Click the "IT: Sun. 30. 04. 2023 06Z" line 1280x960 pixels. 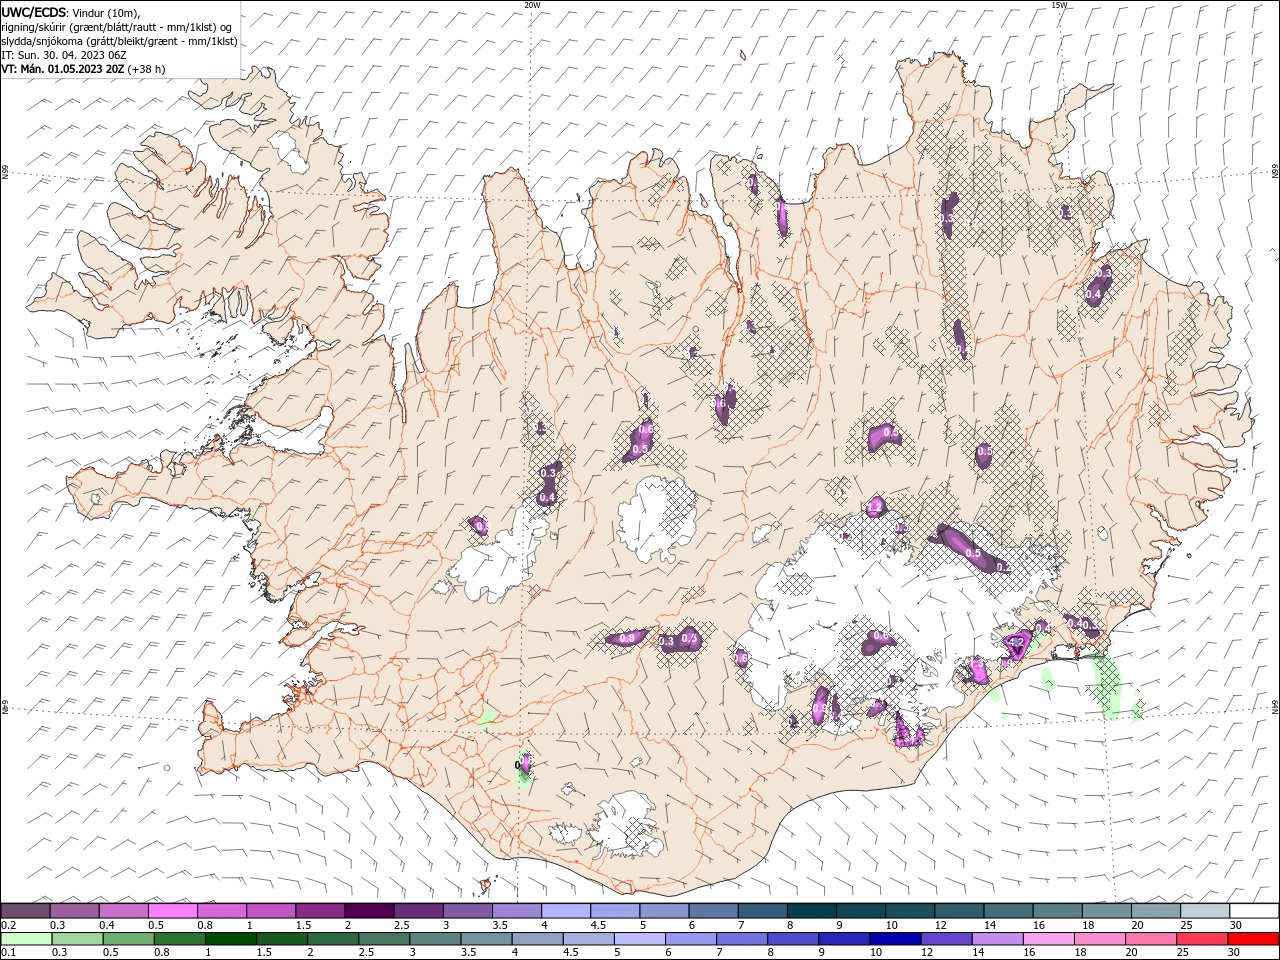click(x=64, y=55)
